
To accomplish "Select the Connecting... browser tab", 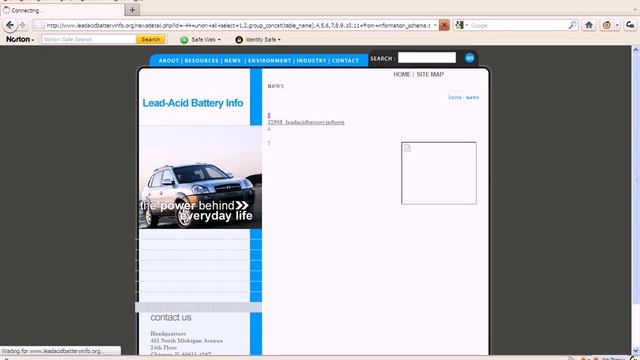I will pyautogui.click(x=62, y=10).
